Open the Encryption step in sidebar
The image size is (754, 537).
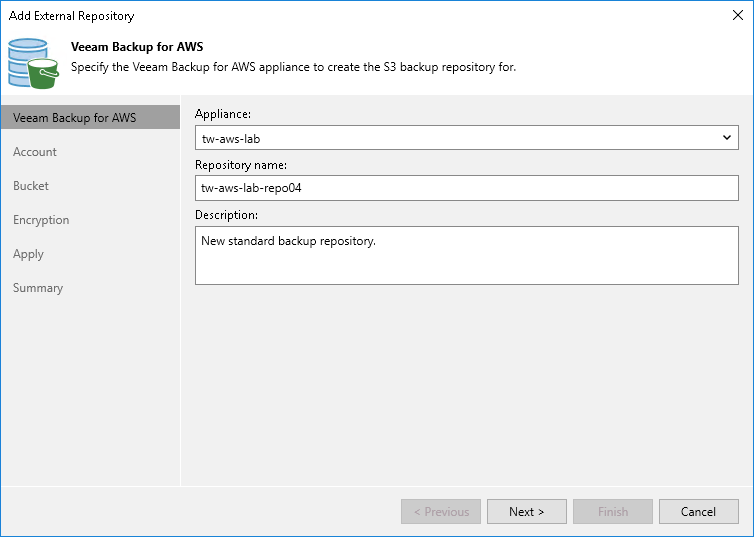pos(41,220)
